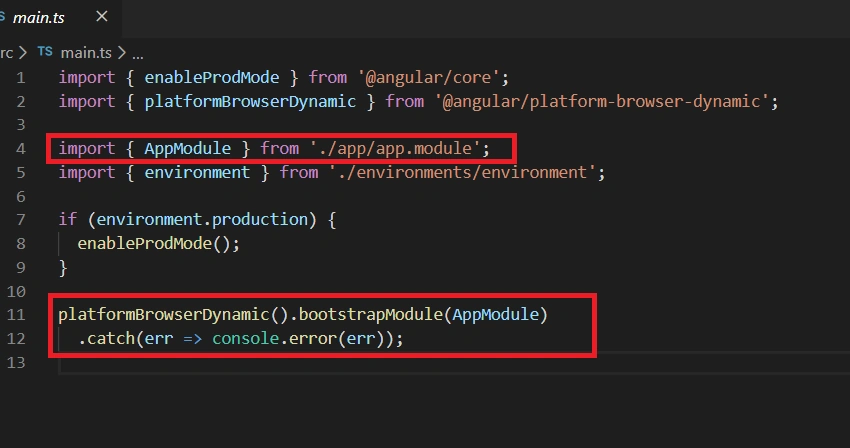
Task: Click line number 1 in gutter
Action: click(x=21, y=78)
